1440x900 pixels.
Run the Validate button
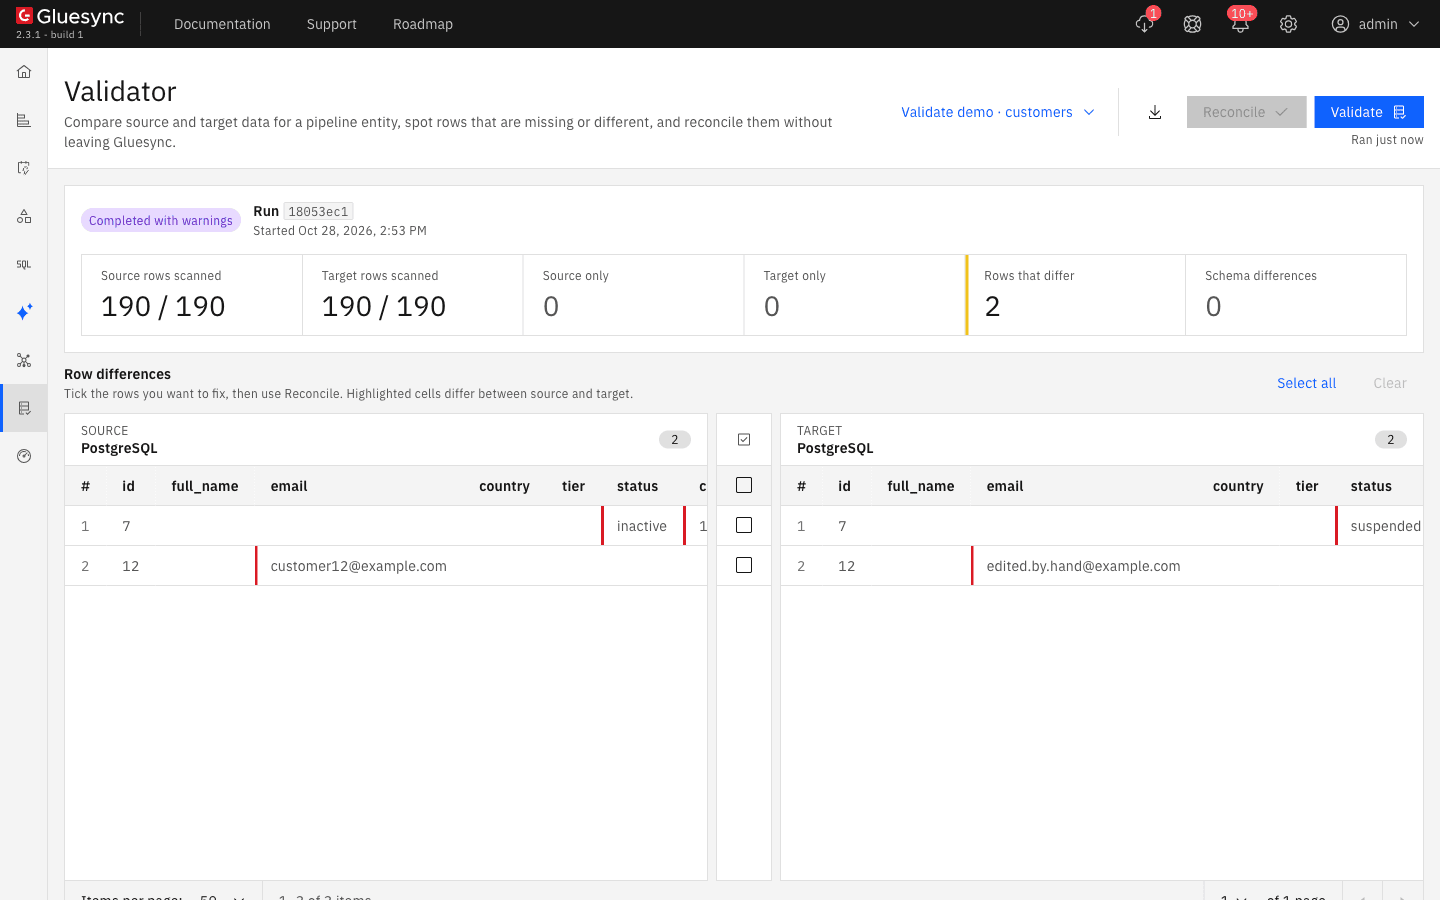(x=1368, y=112)
